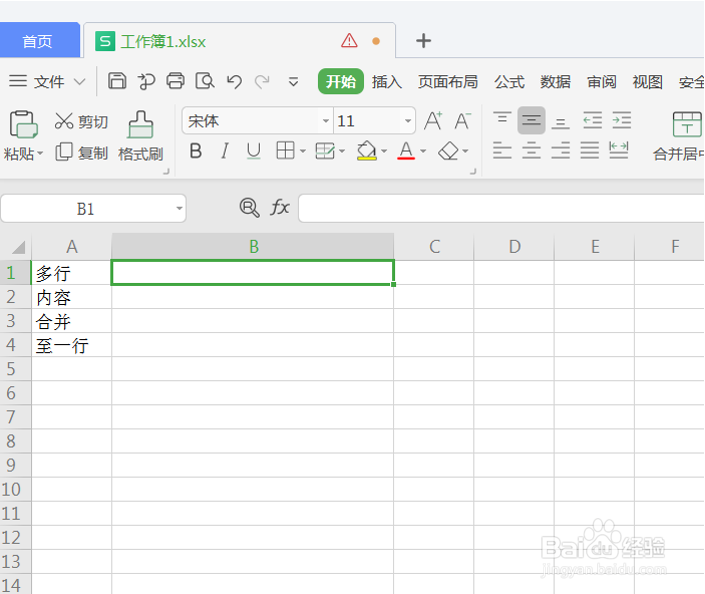Apply red font color A
705x594 pixels.
406,151
